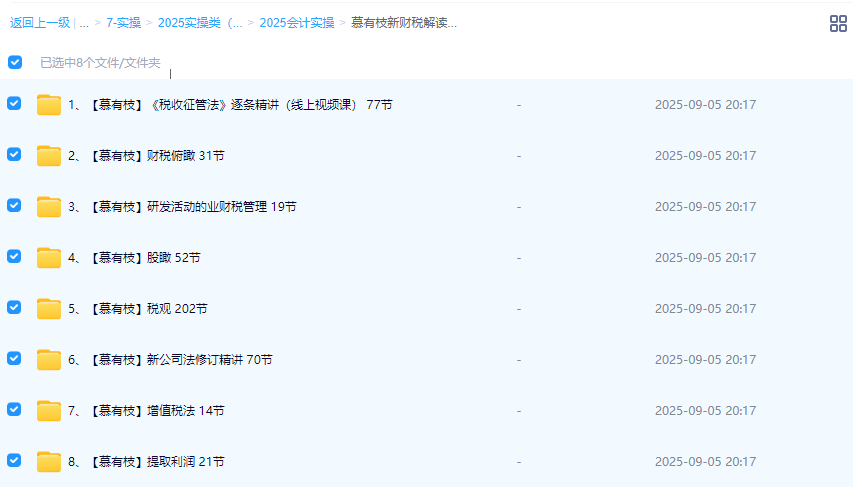Navigate to 2025实操类 breadcrumb
Image resolution: width=862 pixels, height=496 pixels.
pyautogui.click(x=200, y=23)
